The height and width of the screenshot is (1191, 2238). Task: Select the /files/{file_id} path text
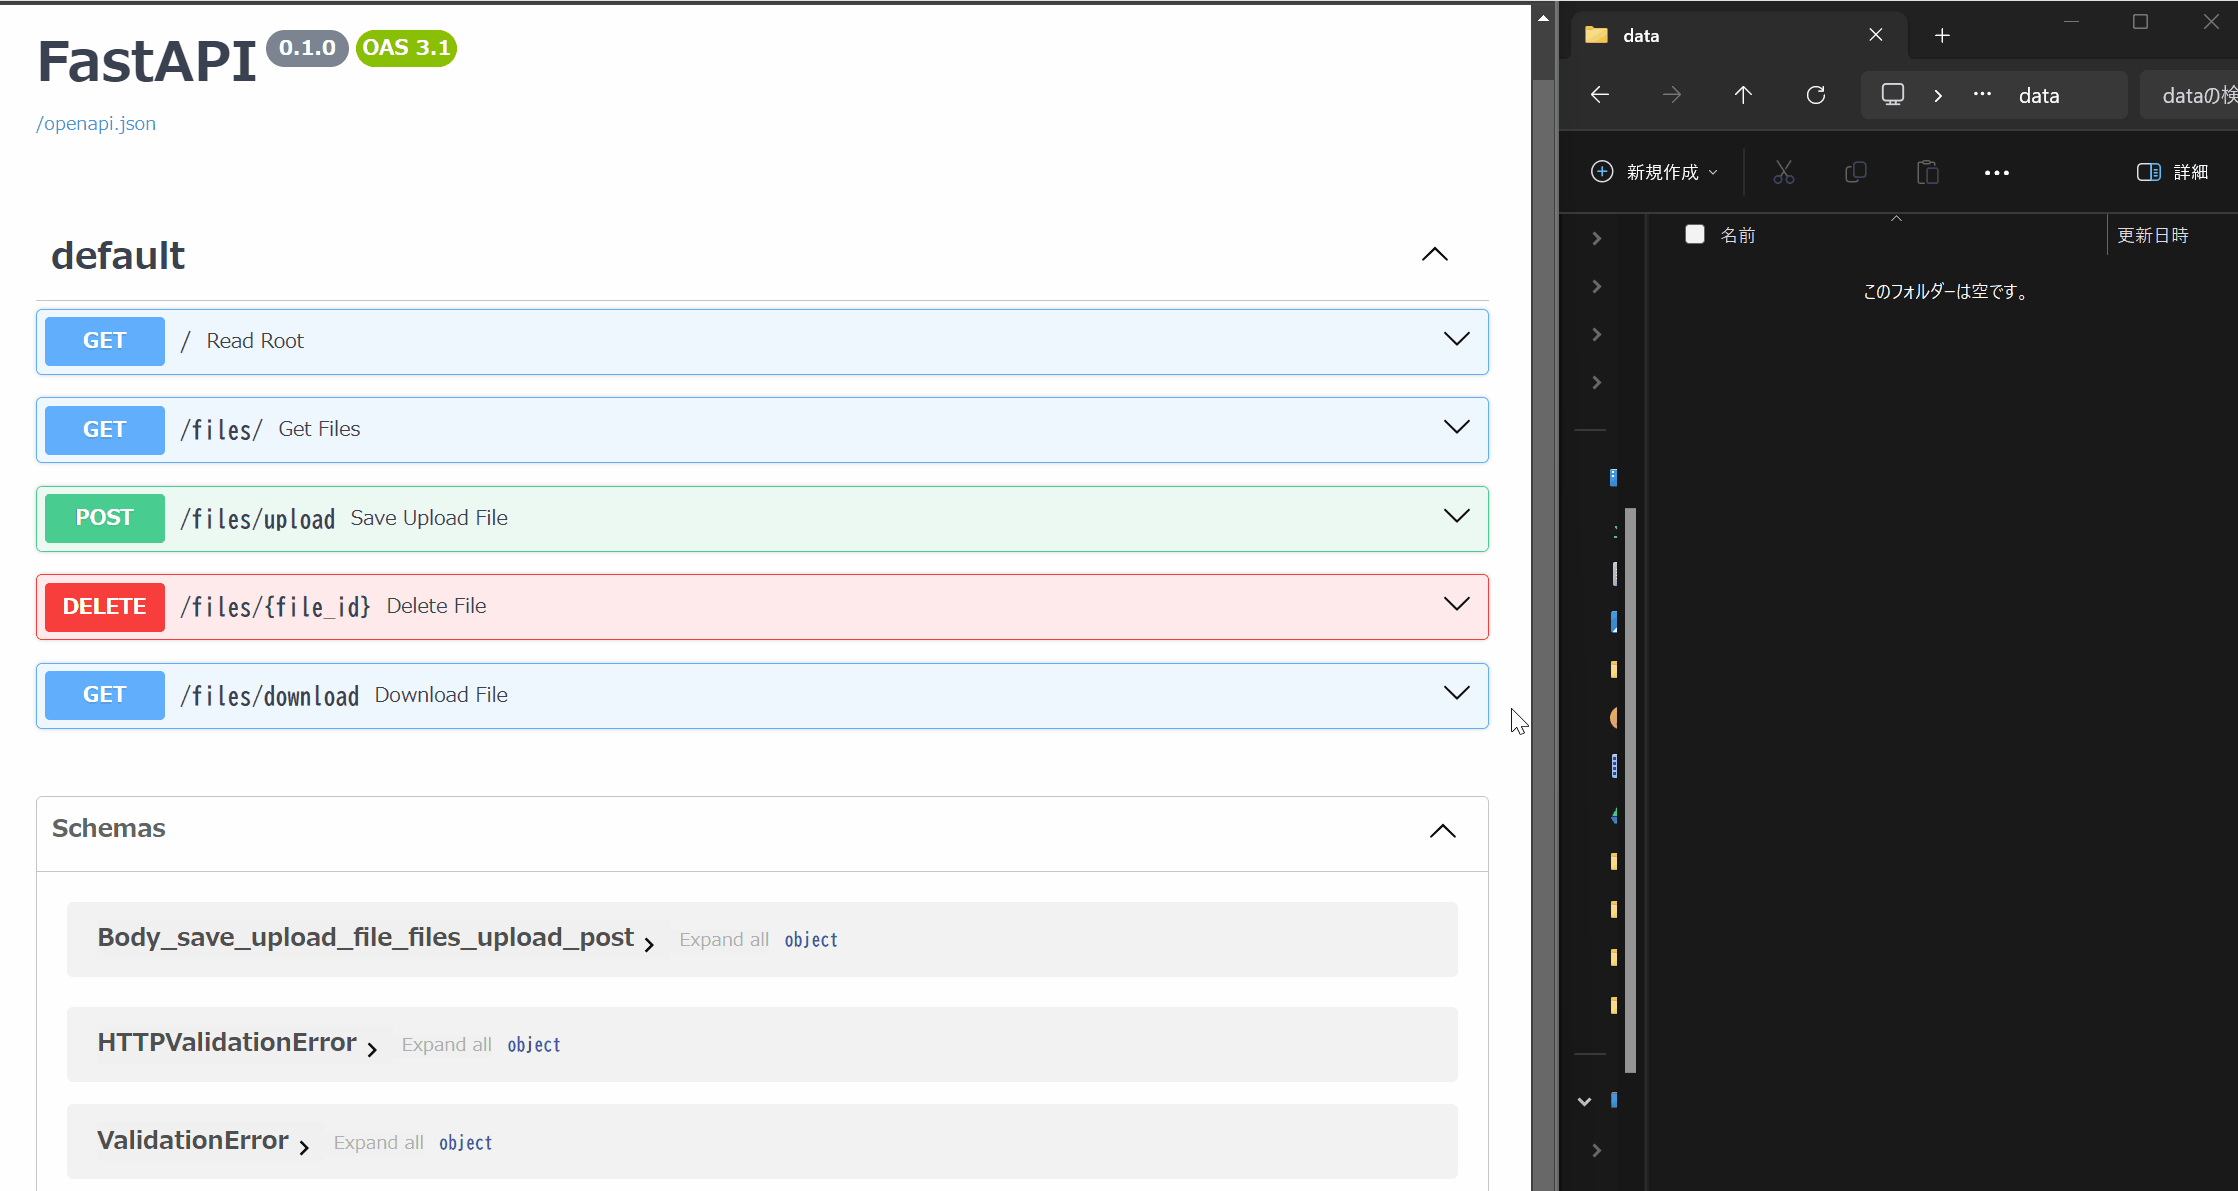pos(276,607)
